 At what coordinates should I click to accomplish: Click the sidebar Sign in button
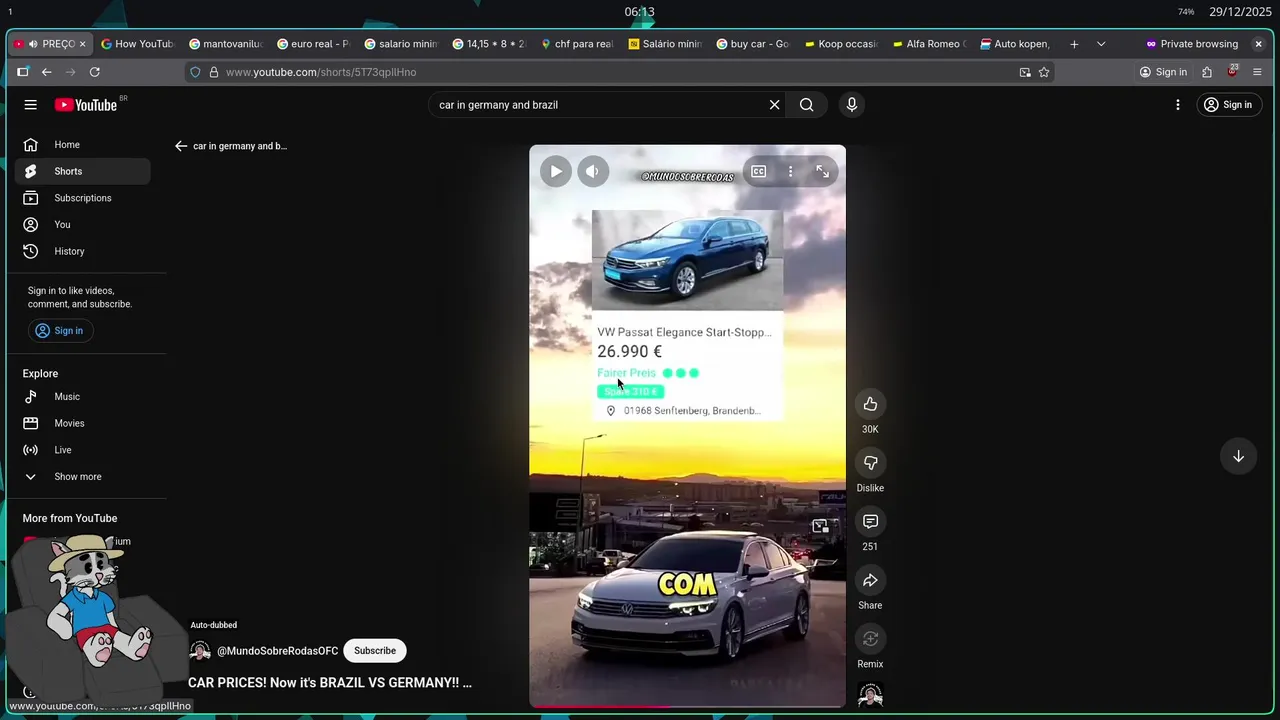(60, 331)
